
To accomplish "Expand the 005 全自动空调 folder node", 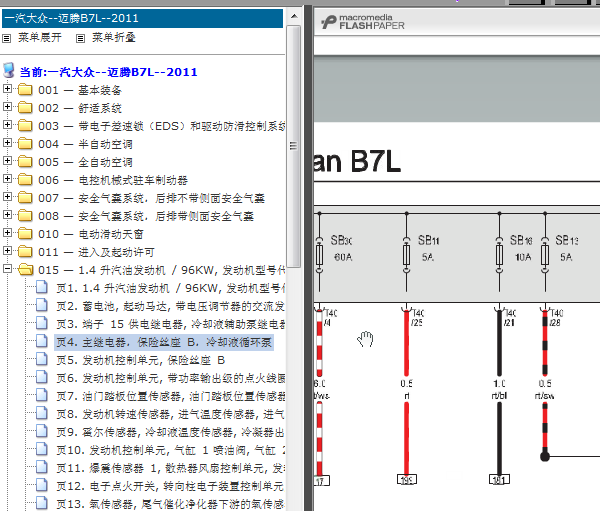I will point(7,161).
